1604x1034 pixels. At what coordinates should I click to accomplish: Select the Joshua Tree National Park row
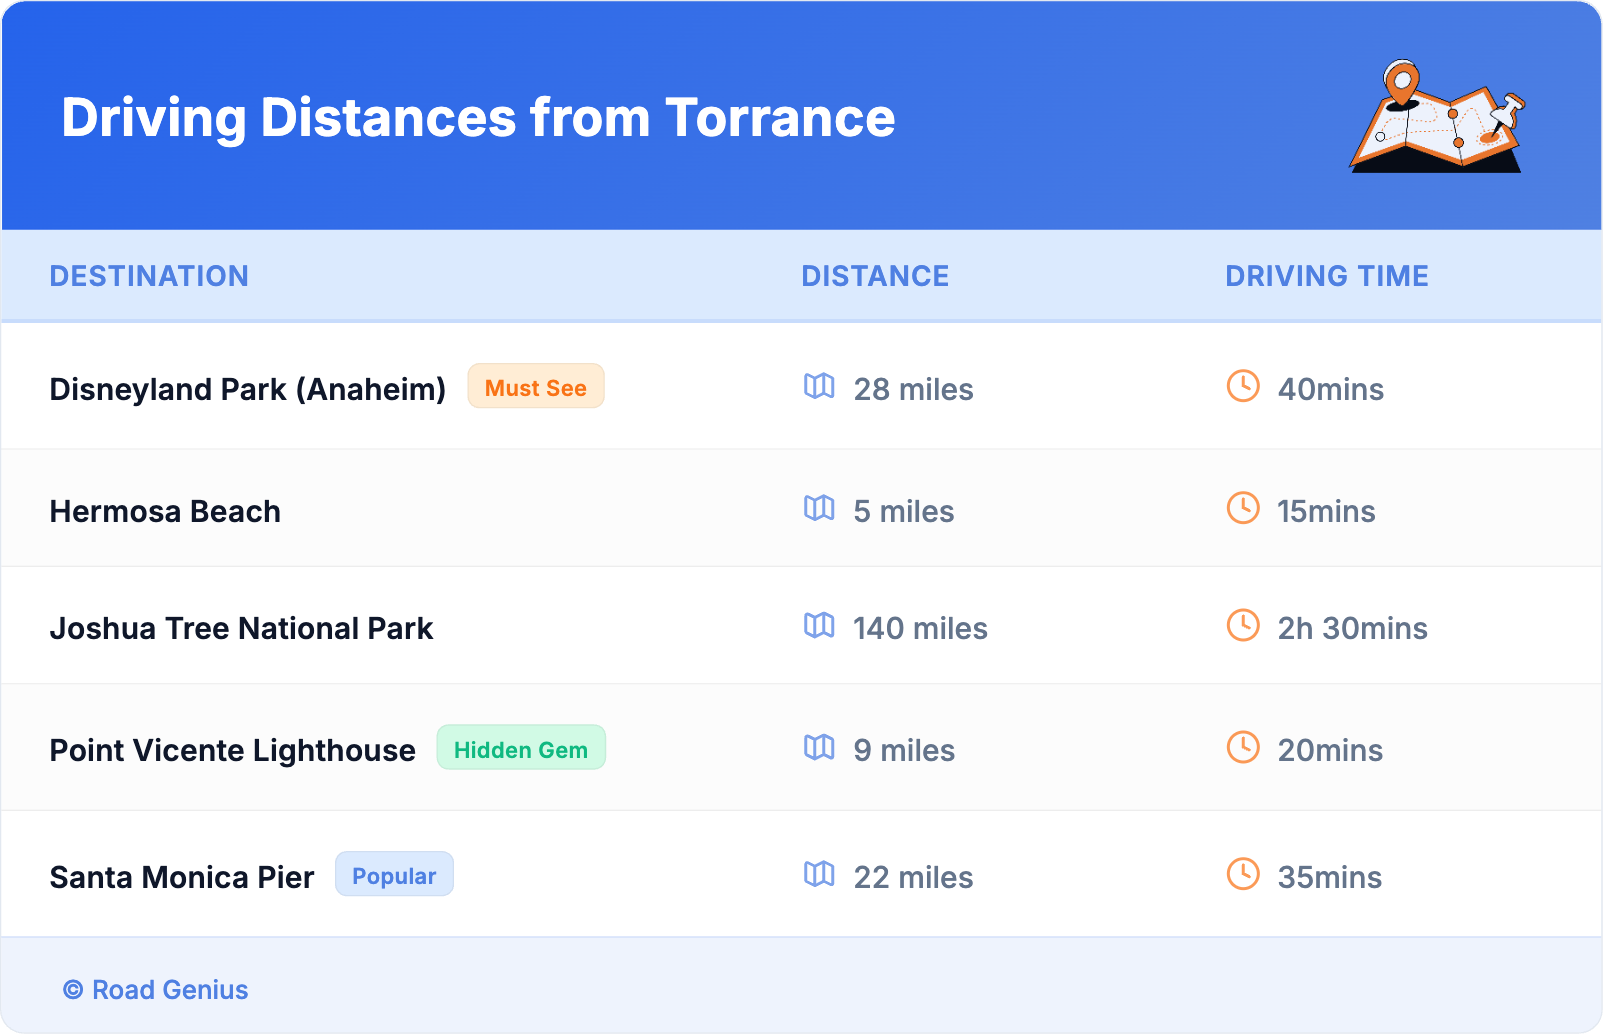(x=241, y=628)
